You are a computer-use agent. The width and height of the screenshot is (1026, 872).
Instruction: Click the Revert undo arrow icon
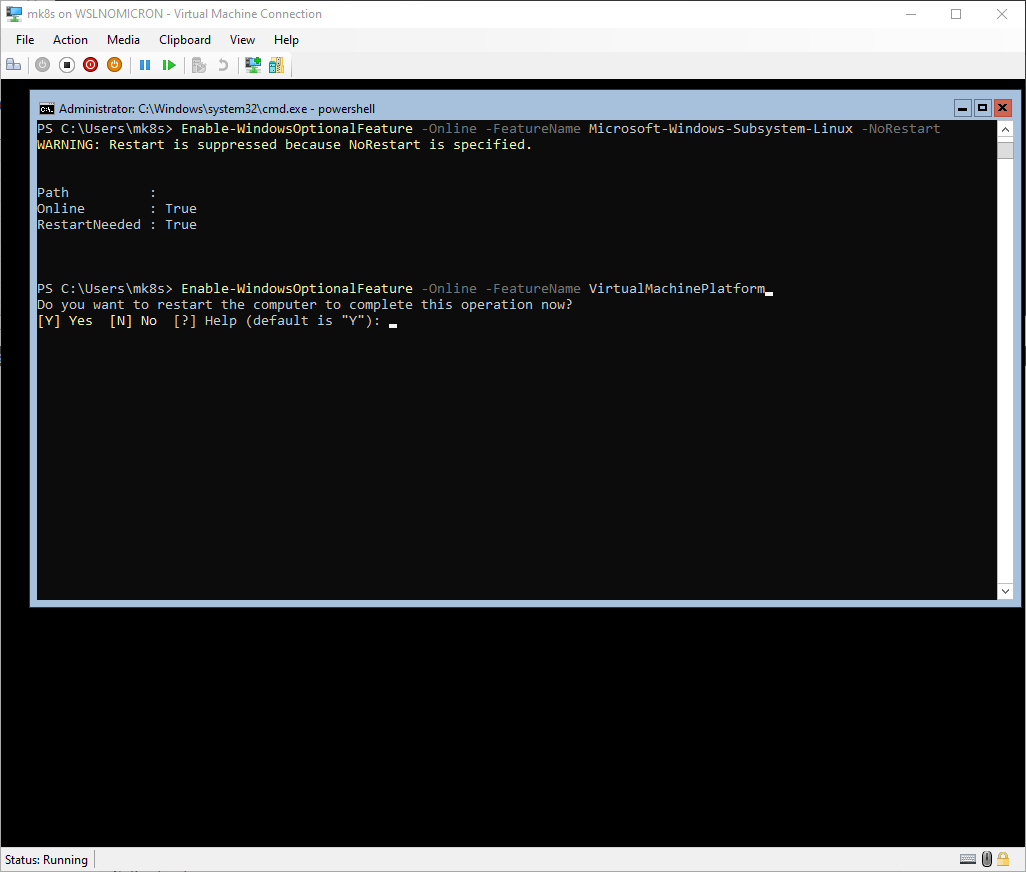click(x=223, y=65)
